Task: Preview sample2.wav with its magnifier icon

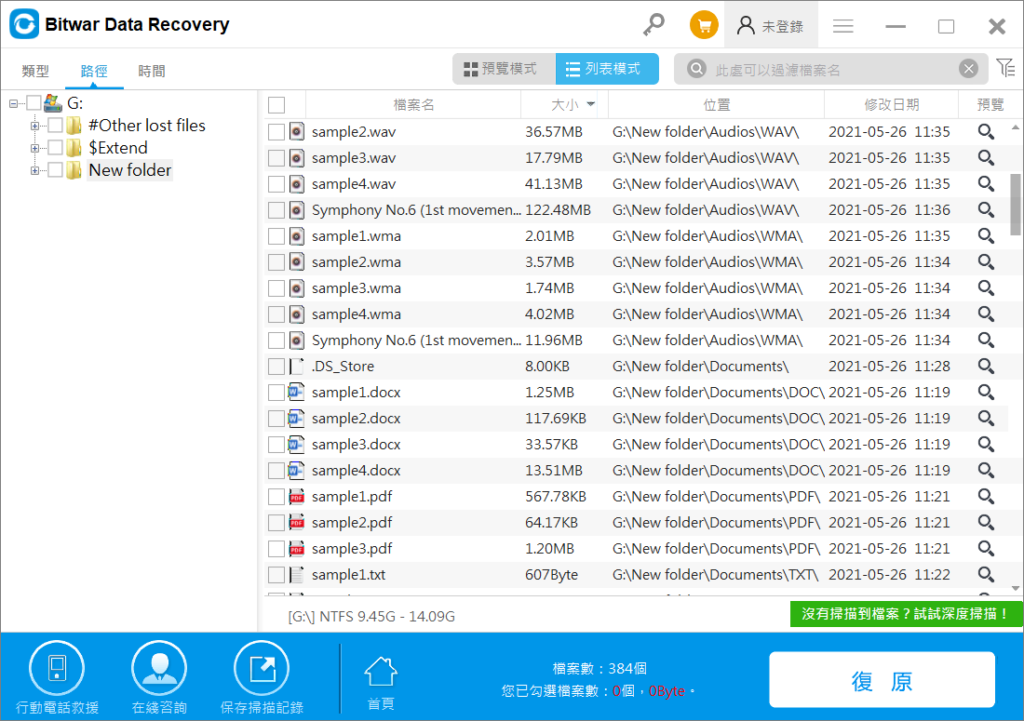Action: coord(985,132)
